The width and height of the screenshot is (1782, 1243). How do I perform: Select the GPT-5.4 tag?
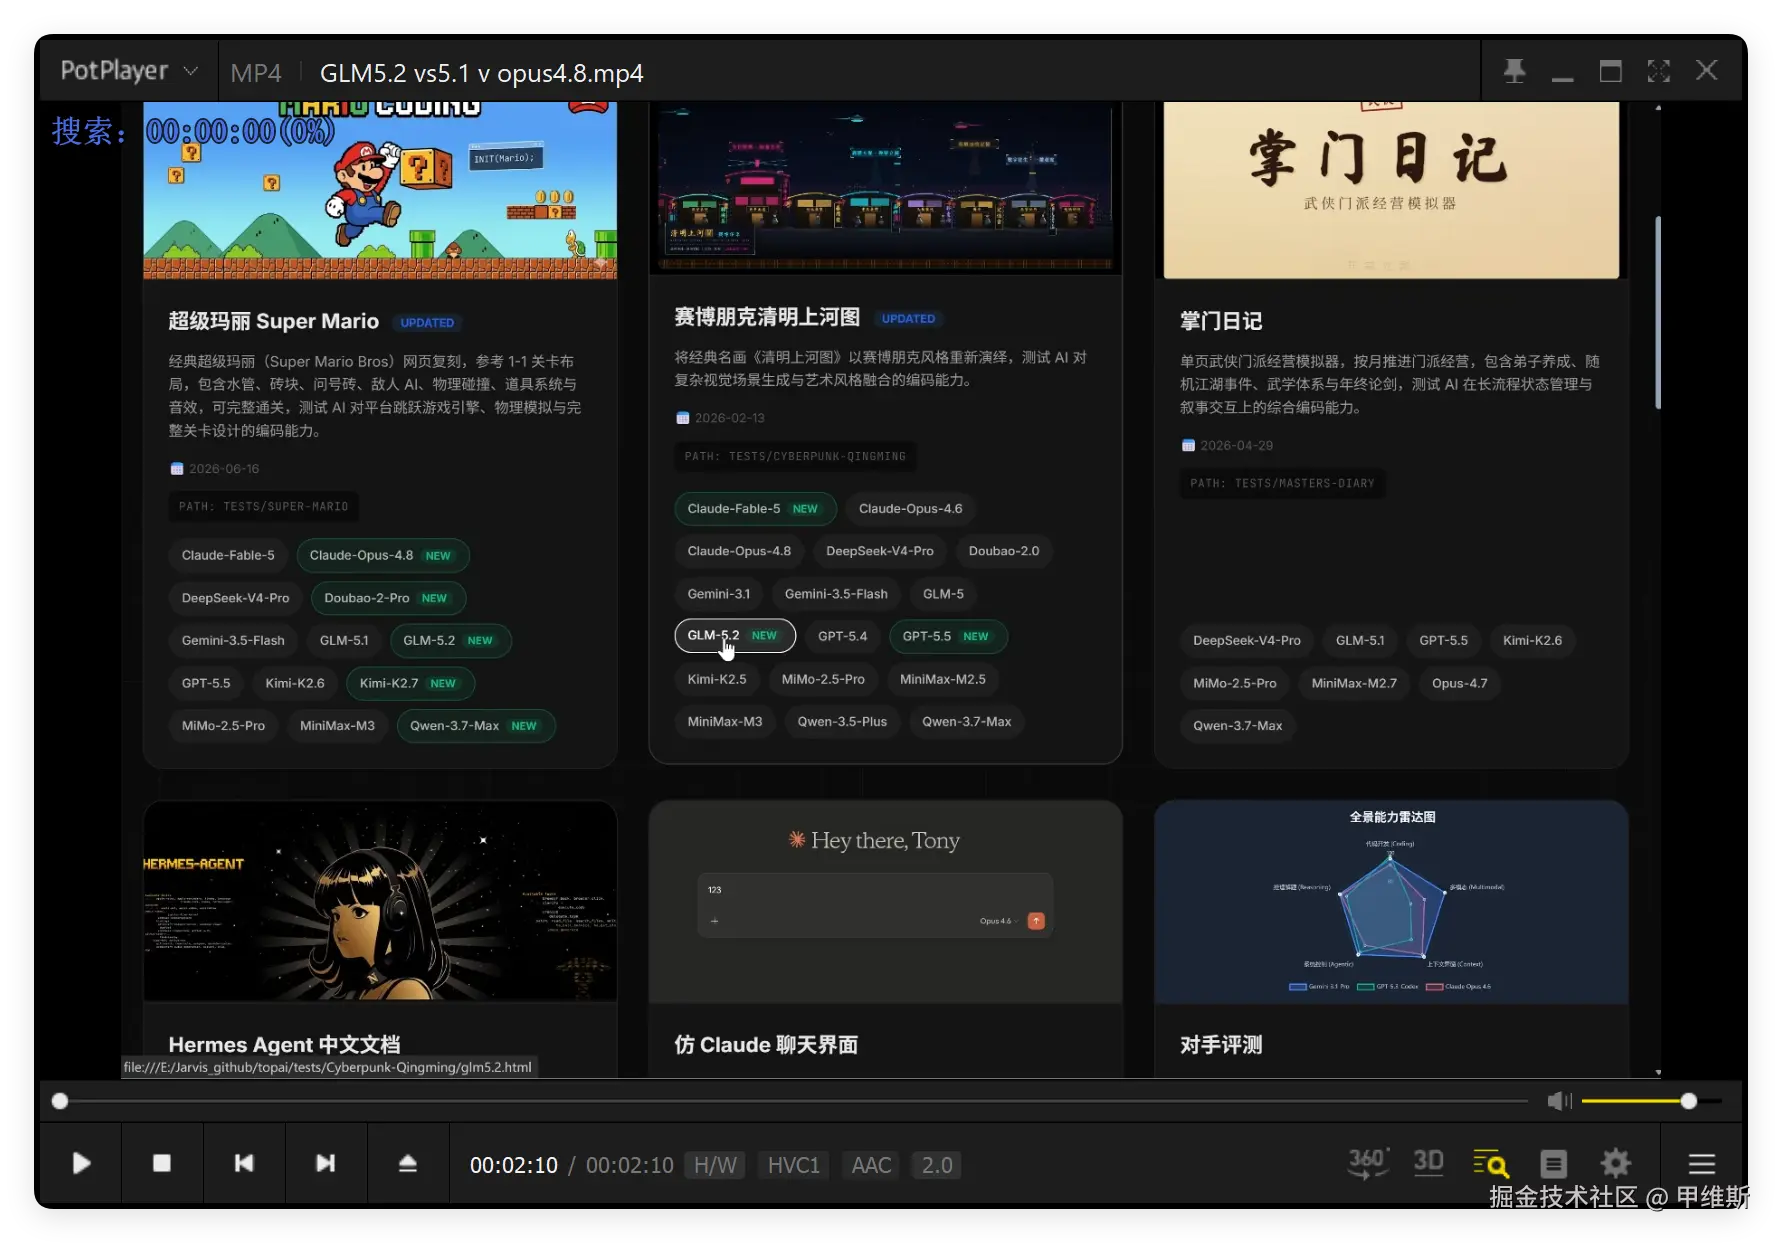[x=842, y=636]
